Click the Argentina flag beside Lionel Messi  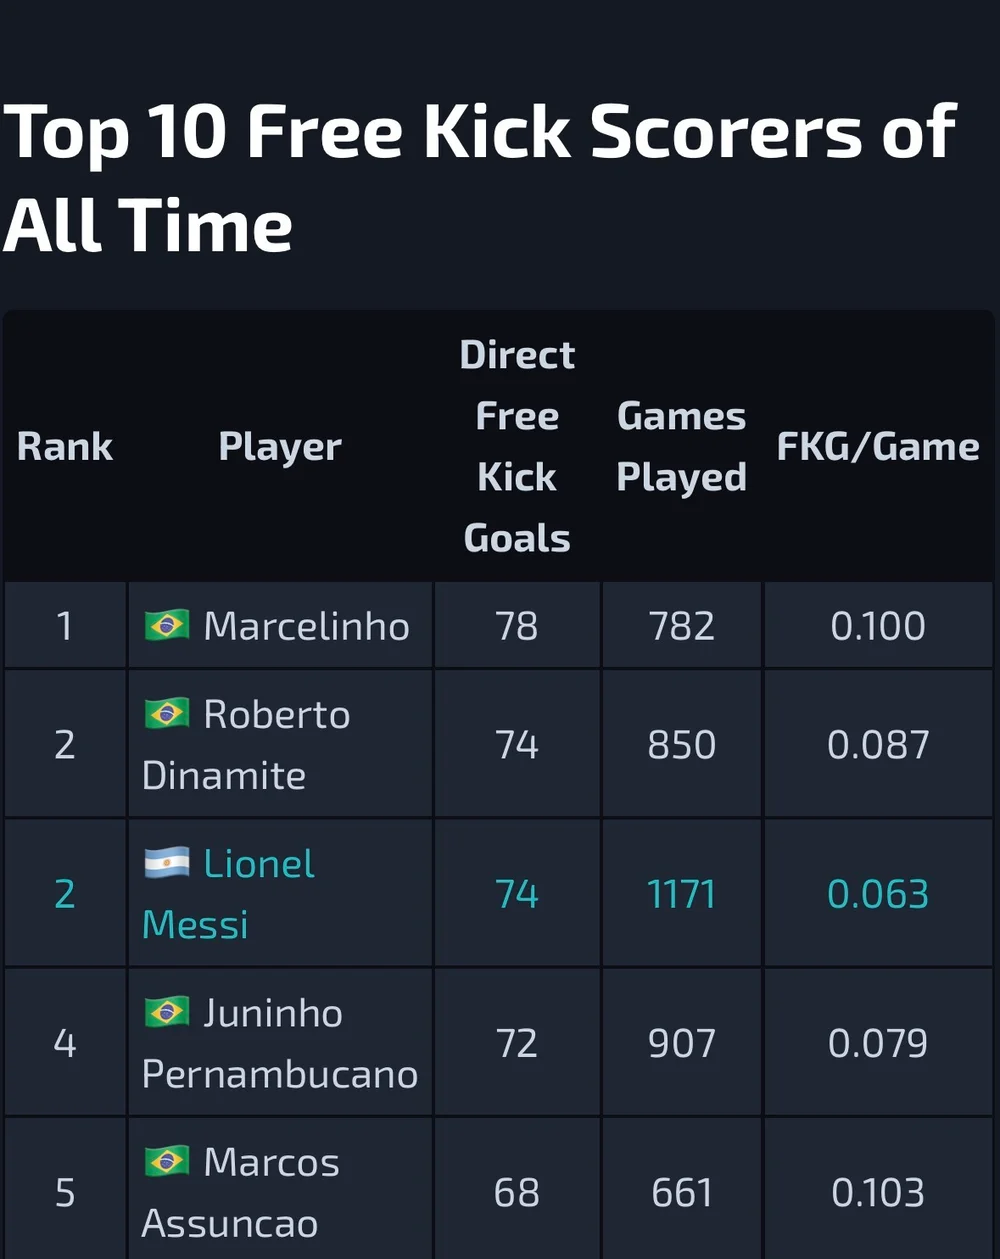point(166,863)
